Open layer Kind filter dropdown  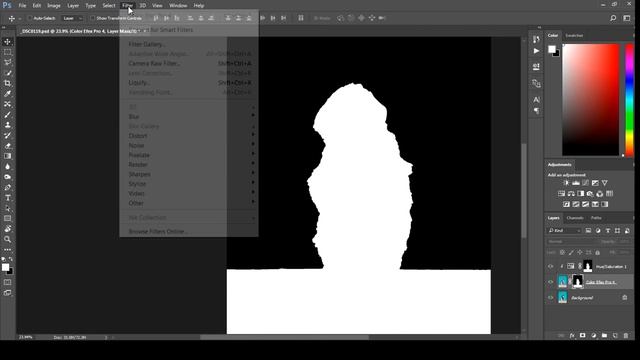[564, 231]
